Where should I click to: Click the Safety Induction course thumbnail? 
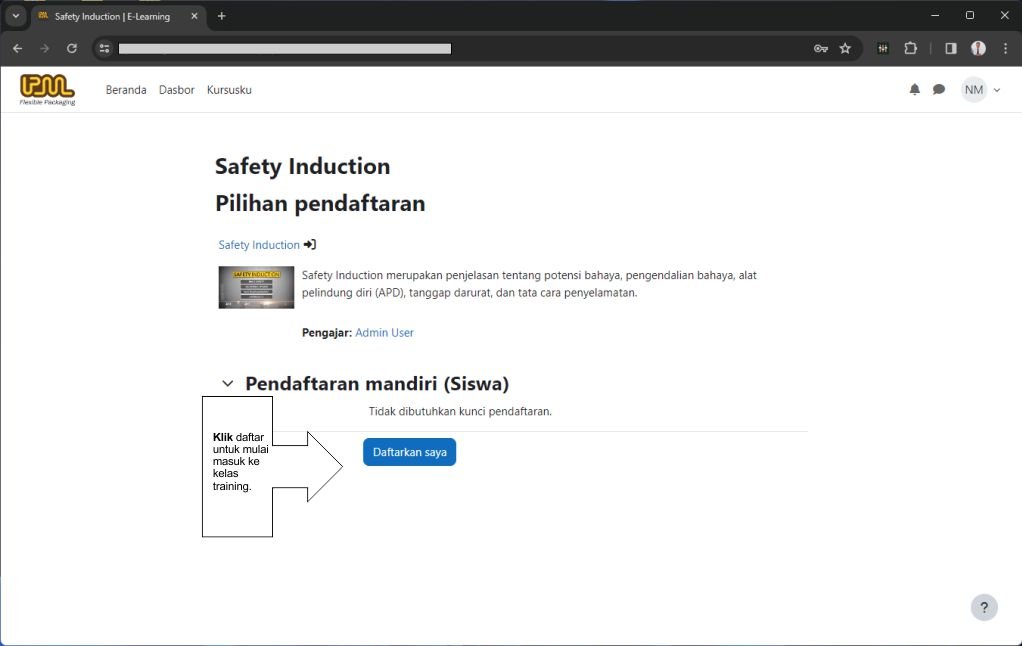256,287
